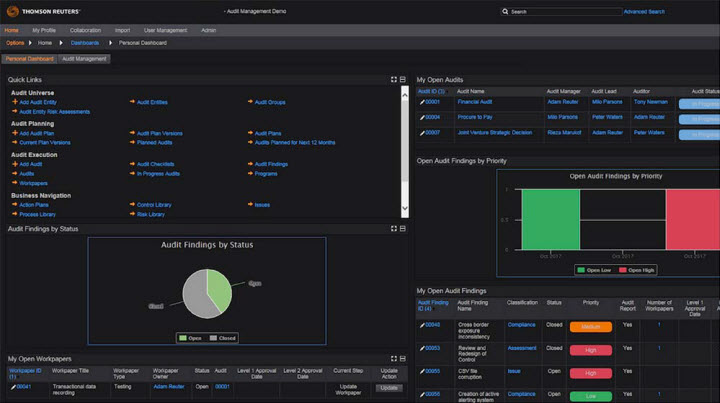Open the Audits Planned for Next 12 Months link
The image size is (720, 403).
tap(295, 143)
